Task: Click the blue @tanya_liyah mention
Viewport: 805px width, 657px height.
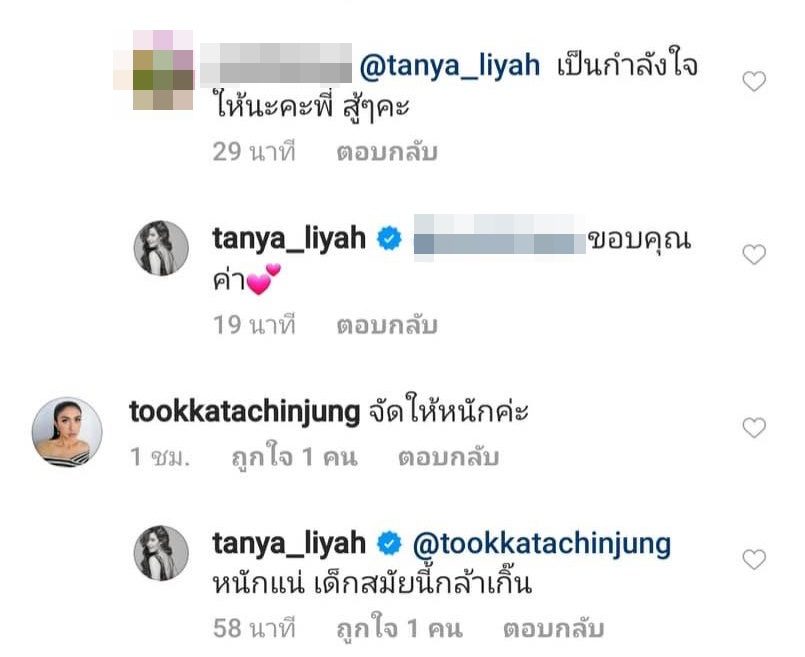Action: tap(450, 66)
